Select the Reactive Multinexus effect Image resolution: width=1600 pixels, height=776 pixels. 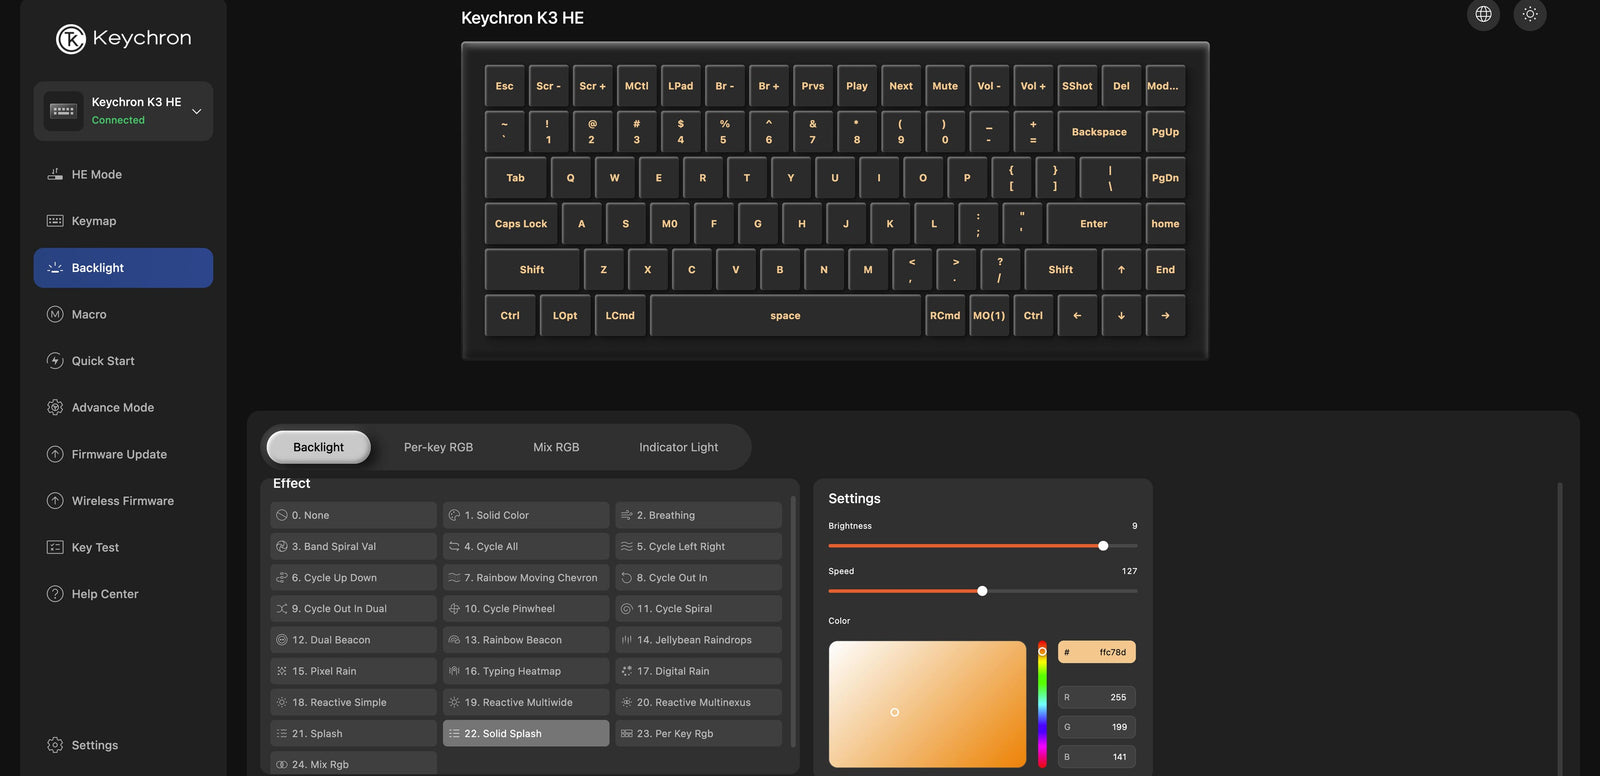(698, 702)
